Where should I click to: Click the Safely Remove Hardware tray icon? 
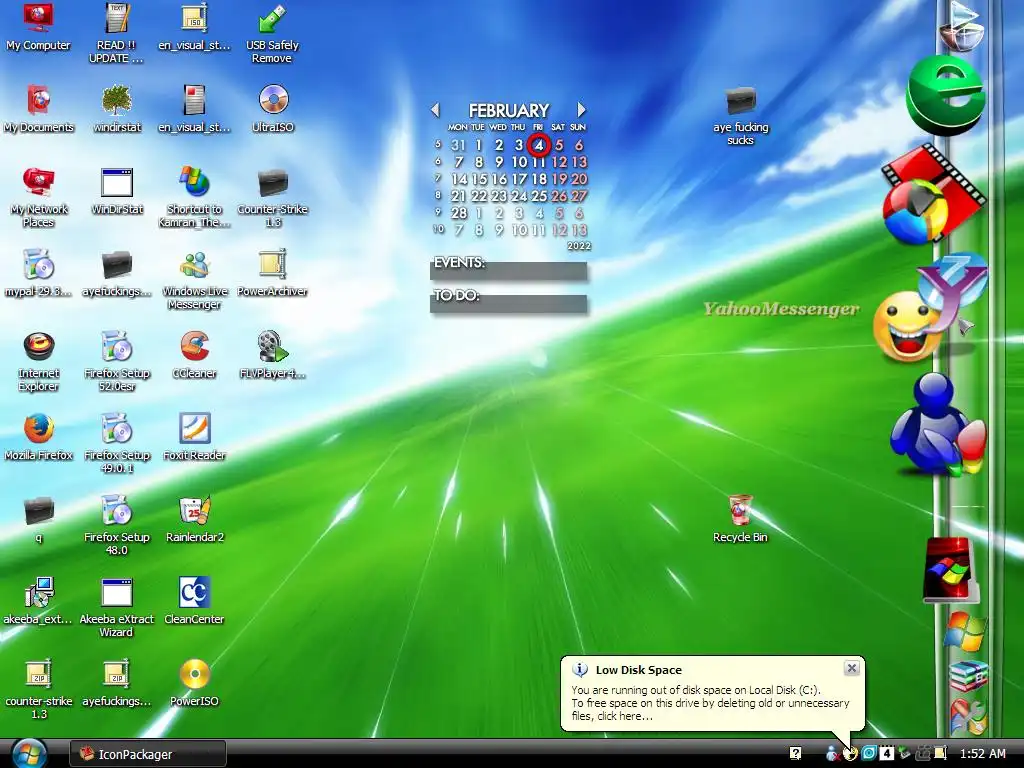[904, 754]
